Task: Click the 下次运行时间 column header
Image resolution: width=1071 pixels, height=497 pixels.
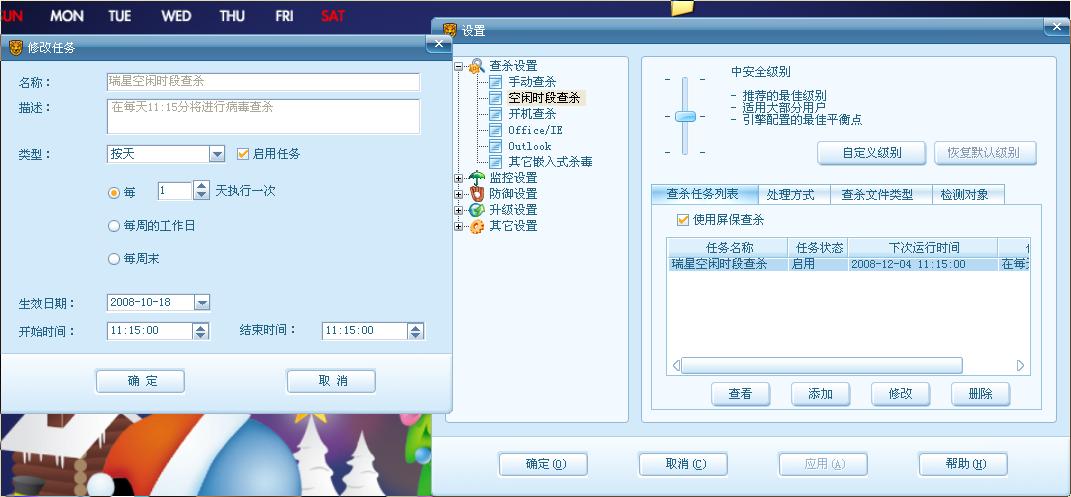Action: 923,247
